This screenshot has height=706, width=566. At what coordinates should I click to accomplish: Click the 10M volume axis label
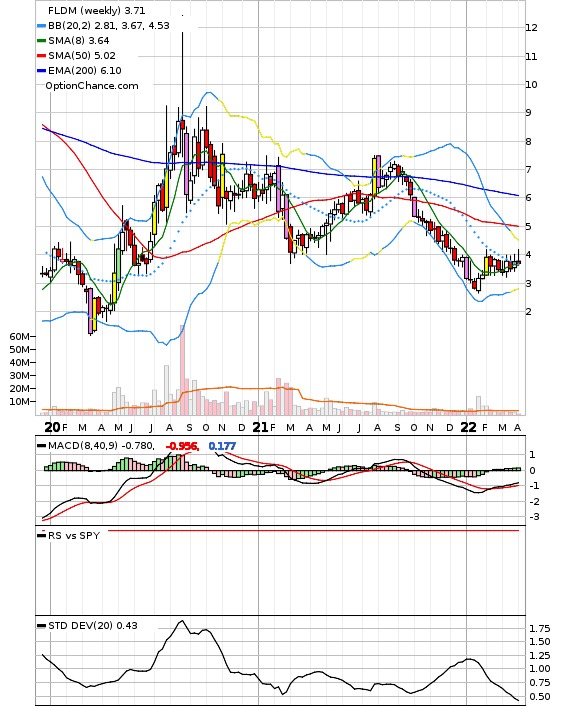(19, 401)
